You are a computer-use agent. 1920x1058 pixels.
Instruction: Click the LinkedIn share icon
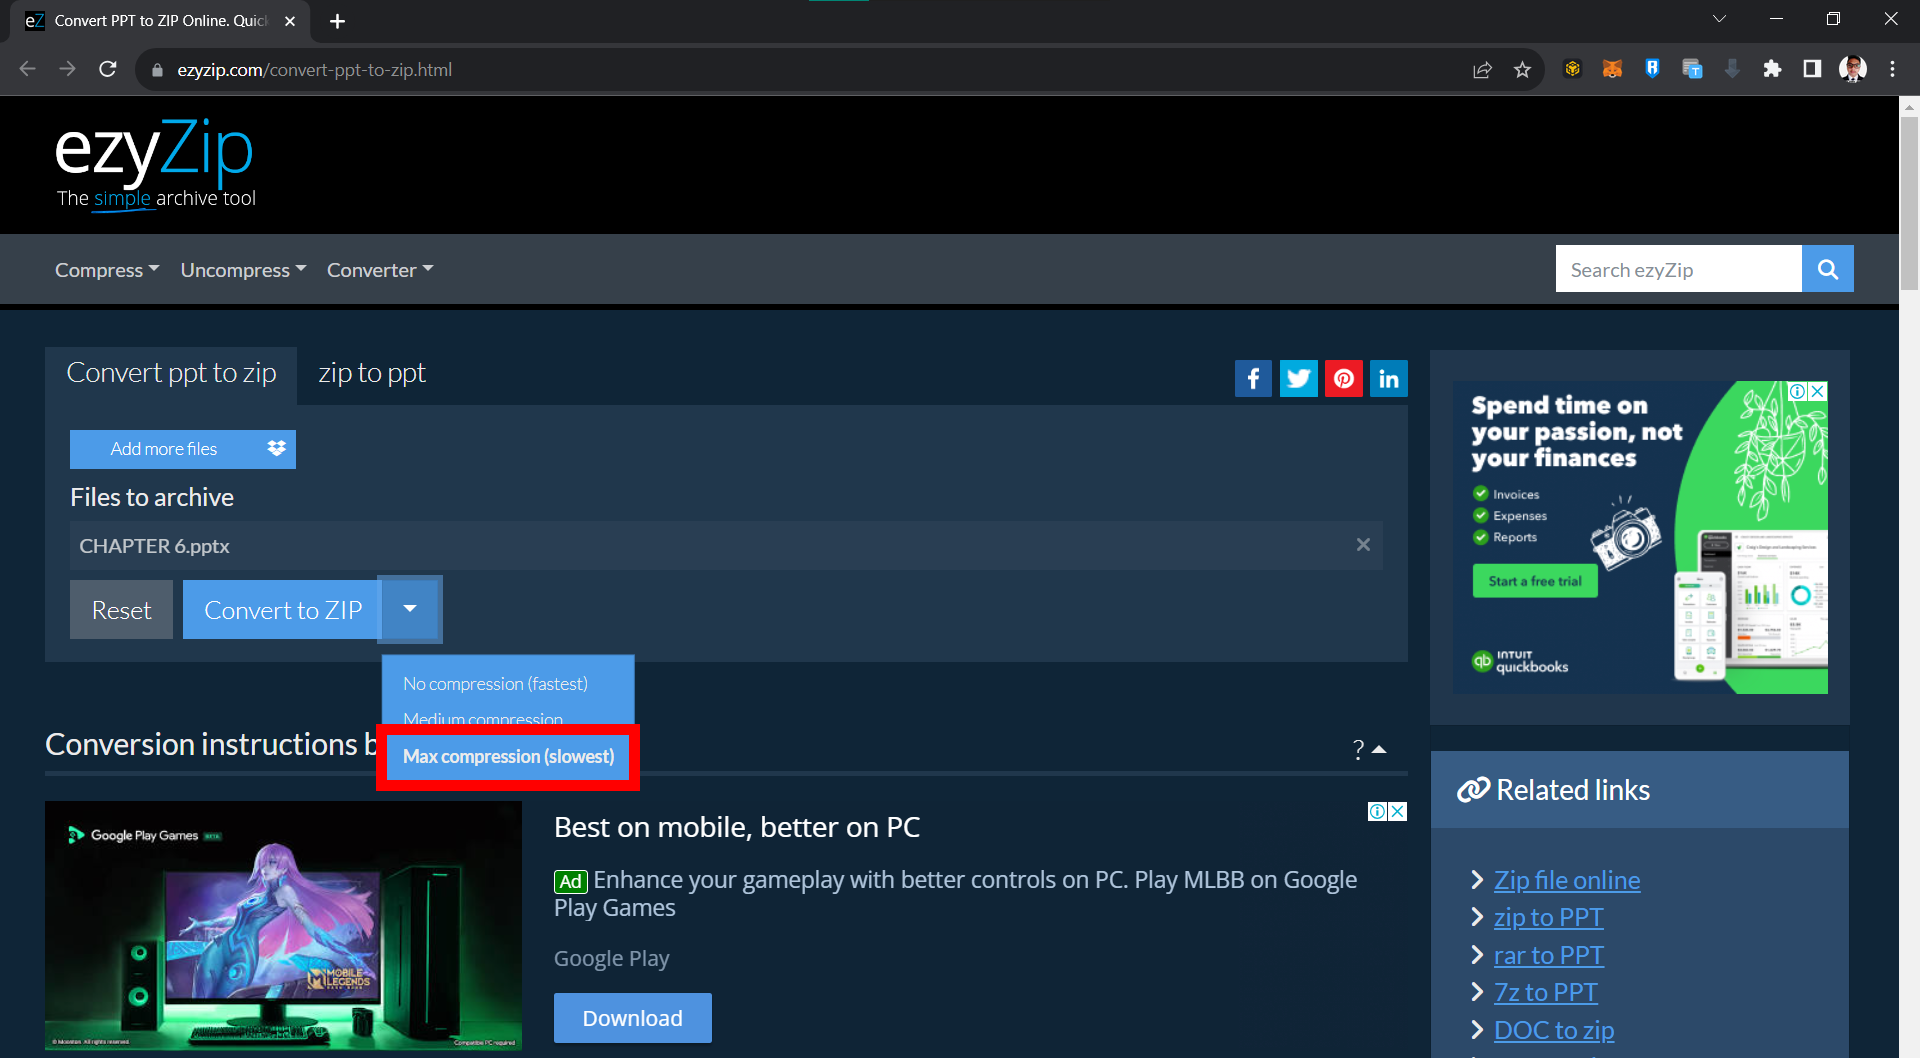point(1388,379)
